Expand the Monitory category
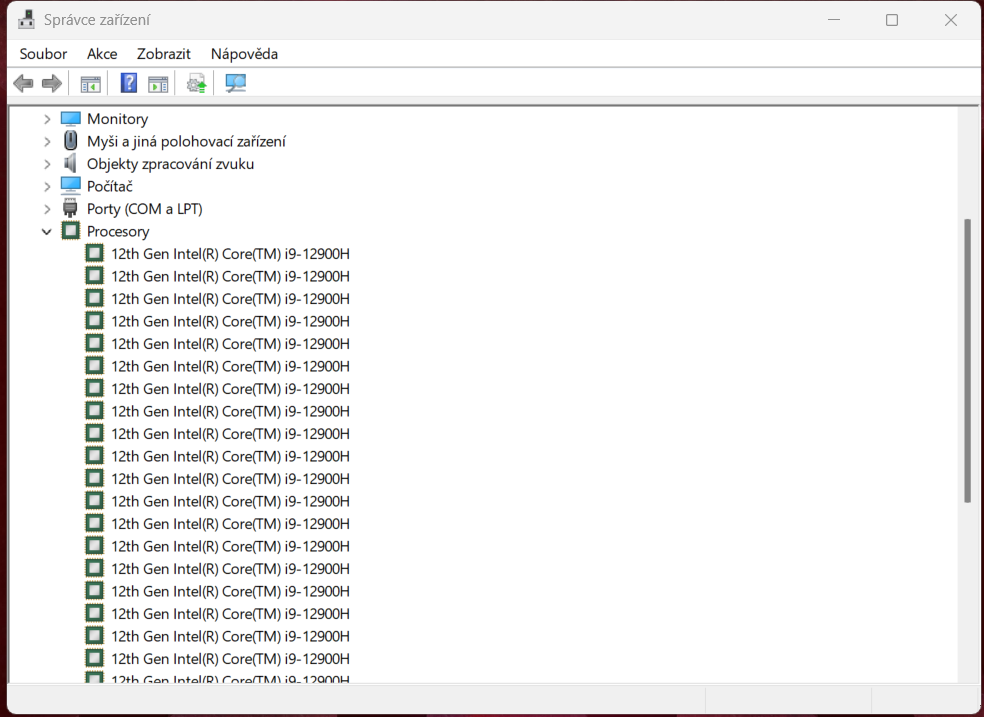This screenshot has height=717, width=984. point(47,119)
